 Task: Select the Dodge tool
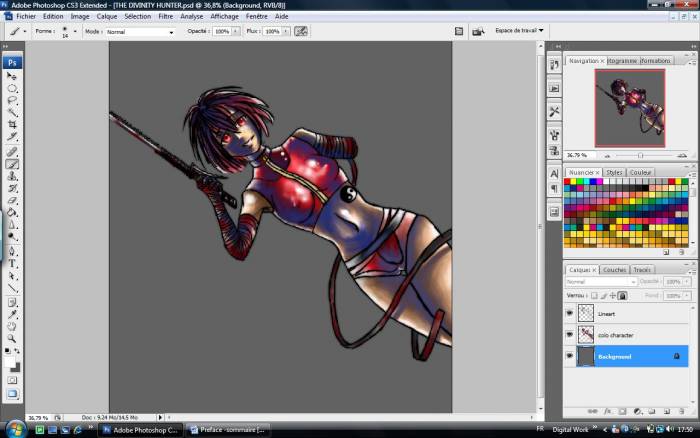click(x=12, y=237)
